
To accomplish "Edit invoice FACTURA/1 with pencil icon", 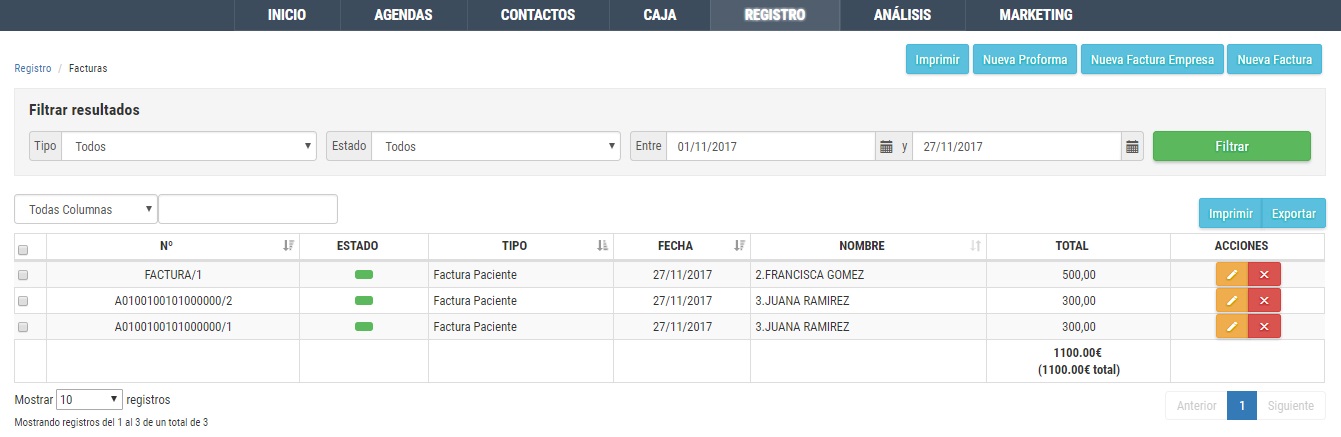I will click(1232, 275).
